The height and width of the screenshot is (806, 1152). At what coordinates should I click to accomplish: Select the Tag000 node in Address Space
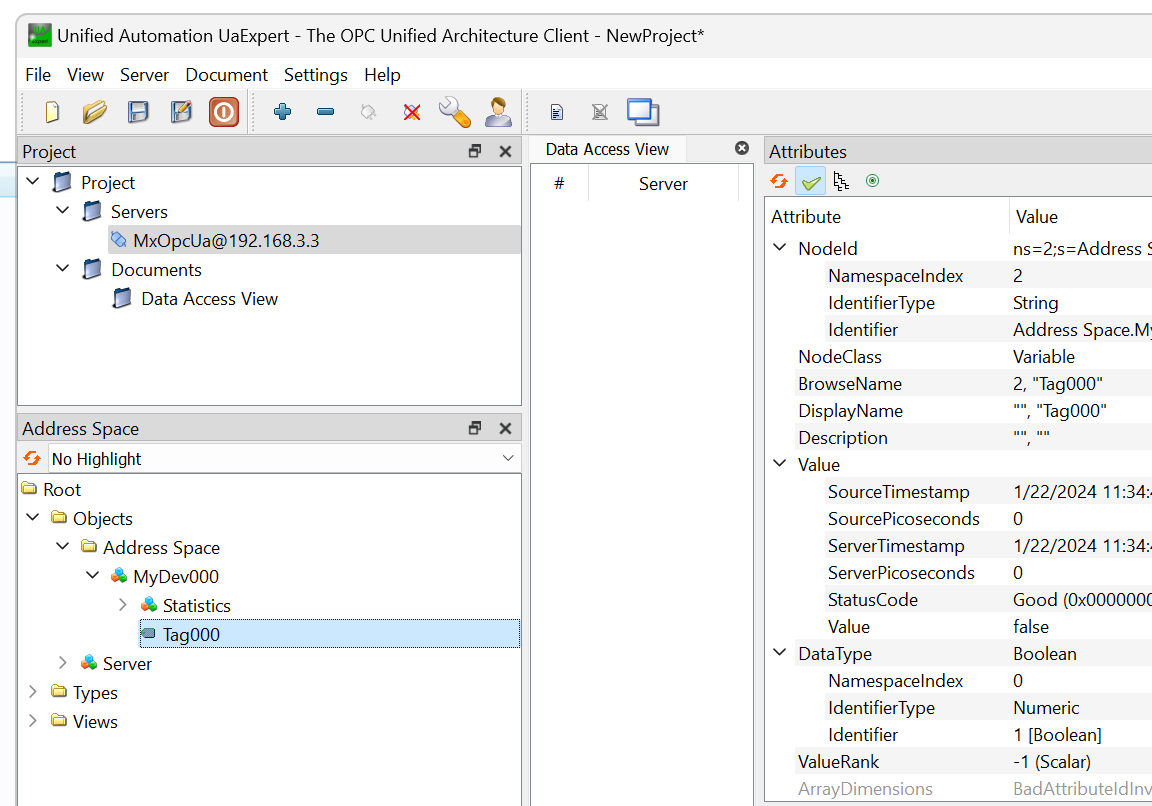329,634
